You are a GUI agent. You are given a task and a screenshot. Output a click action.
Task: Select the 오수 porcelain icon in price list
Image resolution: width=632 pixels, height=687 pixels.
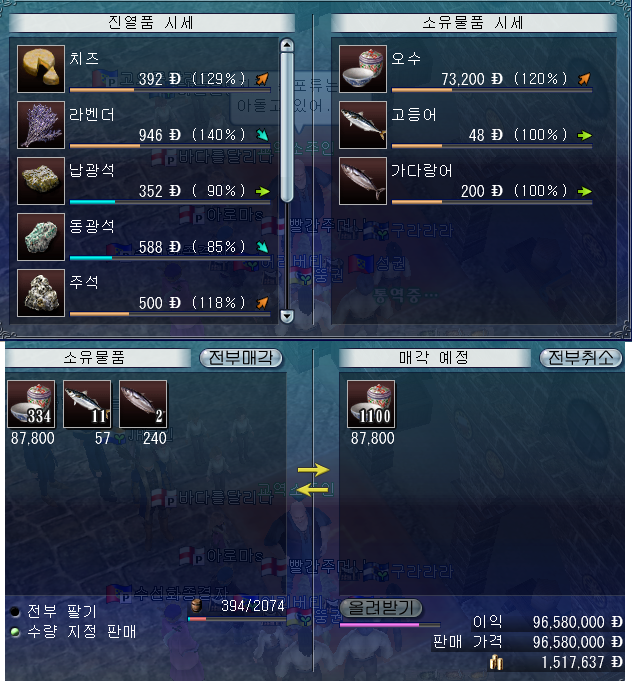pos(363,69)
